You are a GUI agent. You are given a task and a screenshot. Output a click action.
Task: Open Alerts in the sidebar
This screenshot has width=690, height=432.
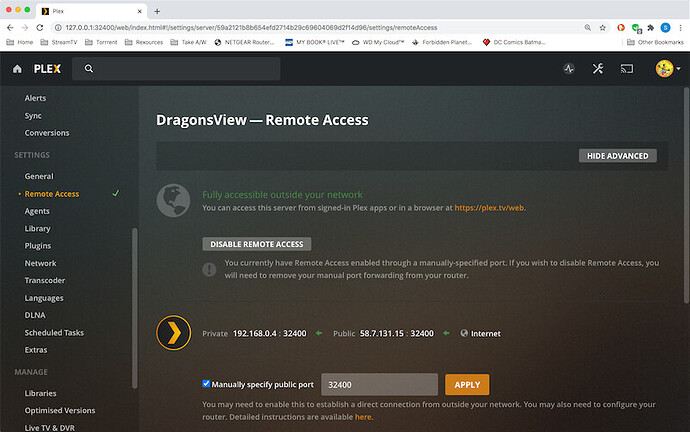tap(35, 98)
